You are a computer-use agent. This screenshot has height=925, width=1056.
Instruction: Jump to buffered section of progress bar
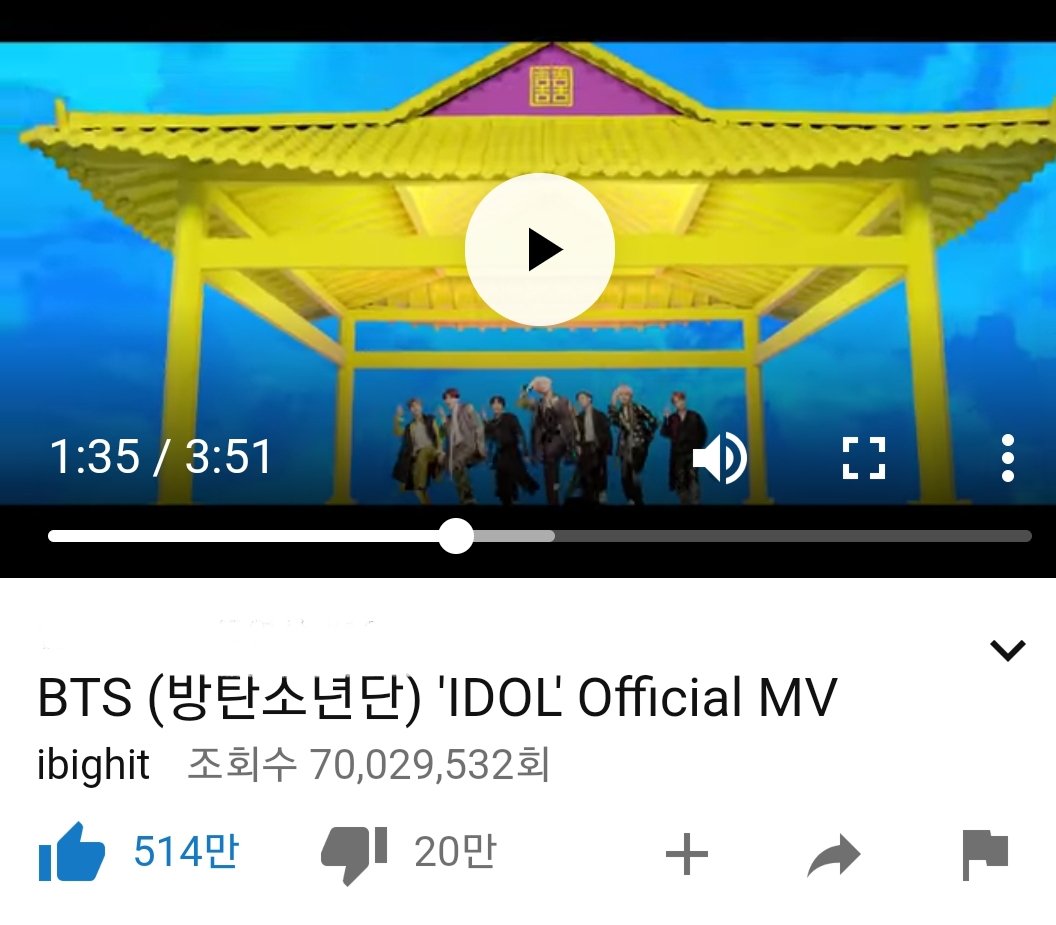(514, 536)
